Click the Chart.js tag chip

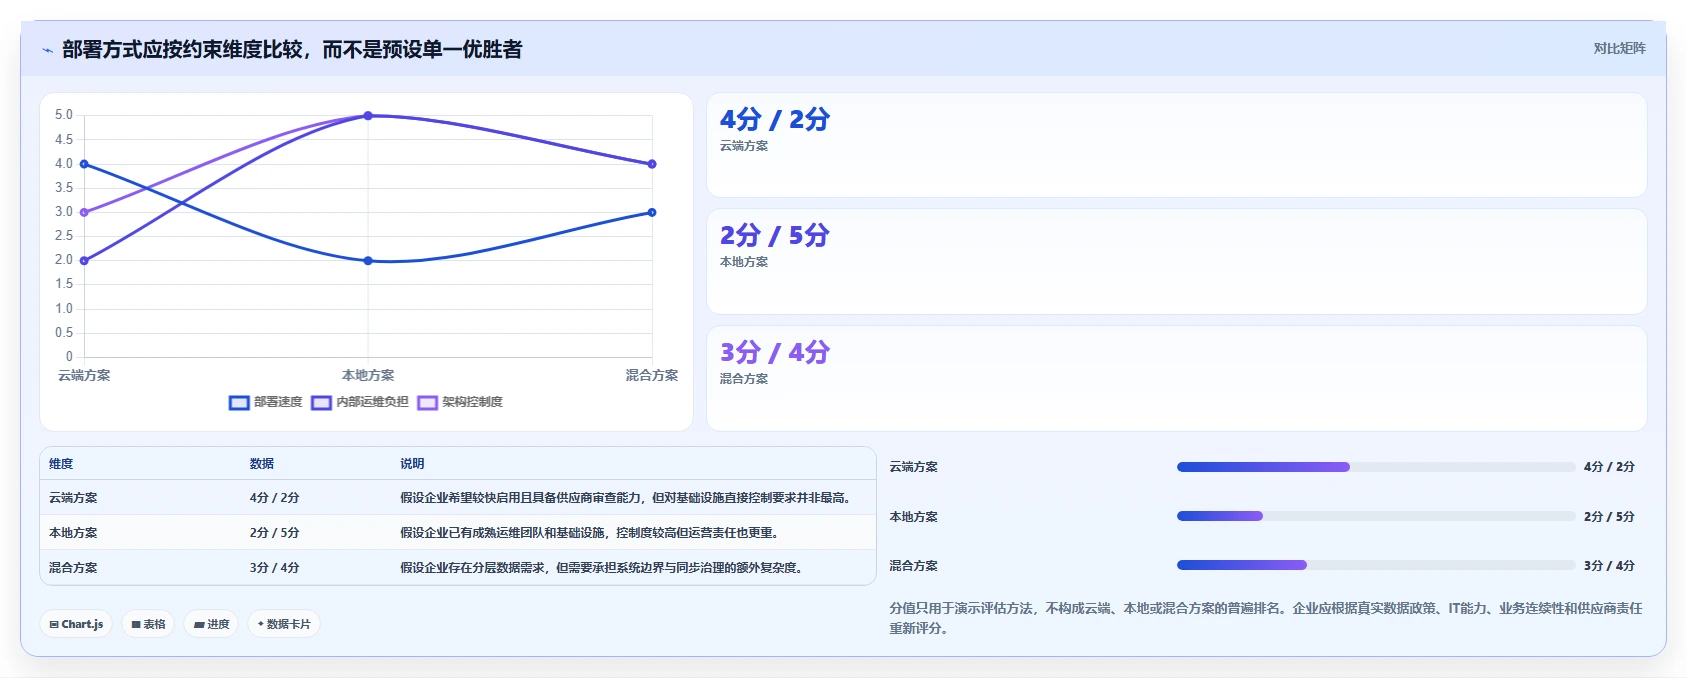[76, 624]
